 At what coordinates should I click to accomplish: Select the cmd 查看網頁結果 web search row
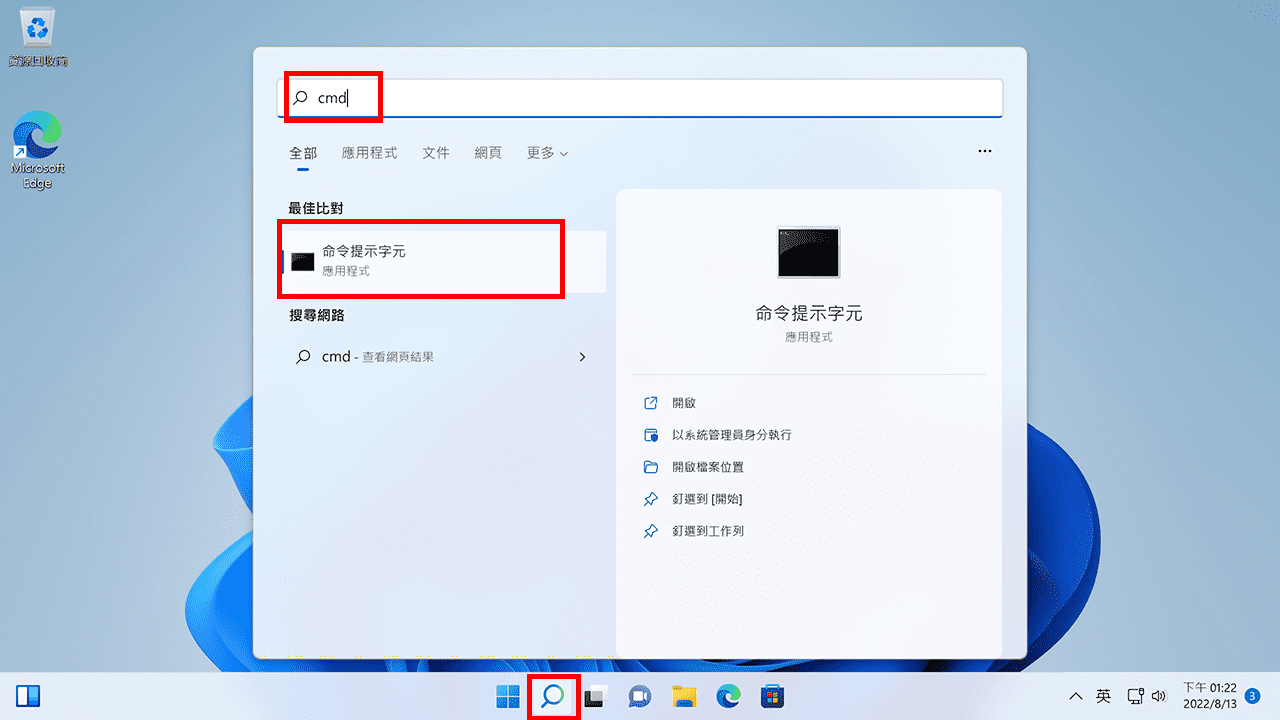point(442,357)
